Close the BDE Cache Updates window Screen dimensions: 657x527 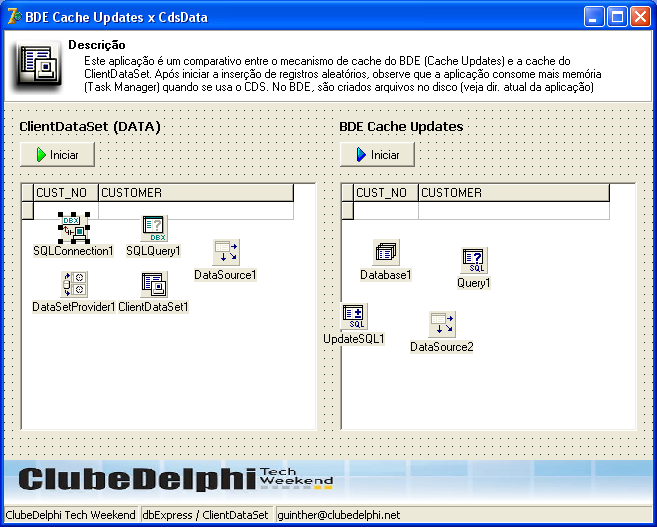tap(641, 17)
